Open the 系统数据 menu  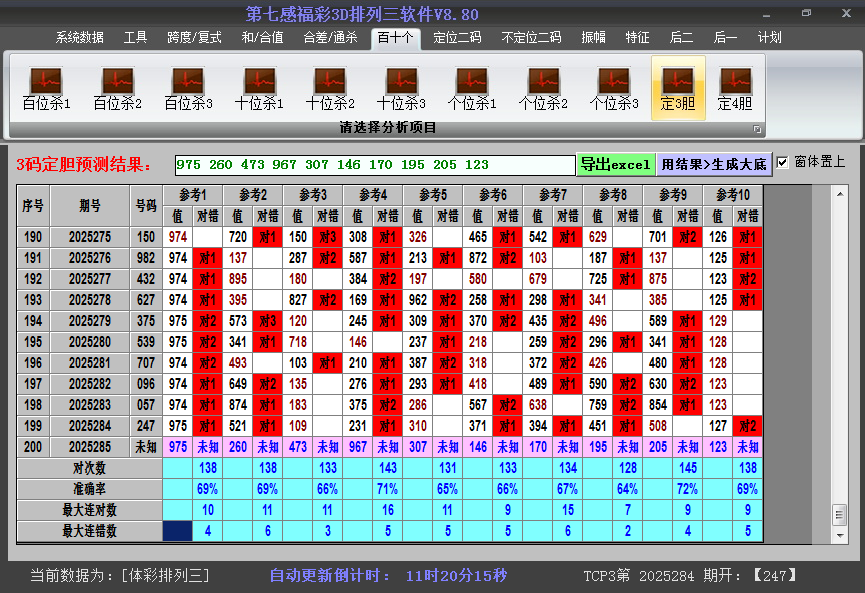(79, 38)
